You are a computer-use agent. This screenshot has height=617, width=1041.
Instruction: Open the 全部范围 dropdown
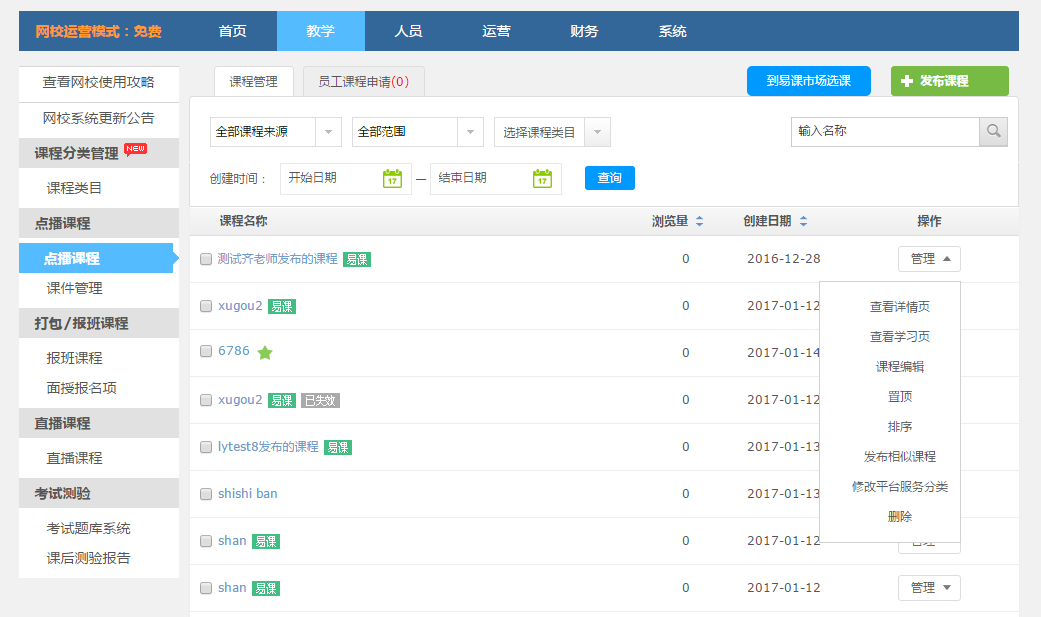pyautogui.click(x=471, y=132)
